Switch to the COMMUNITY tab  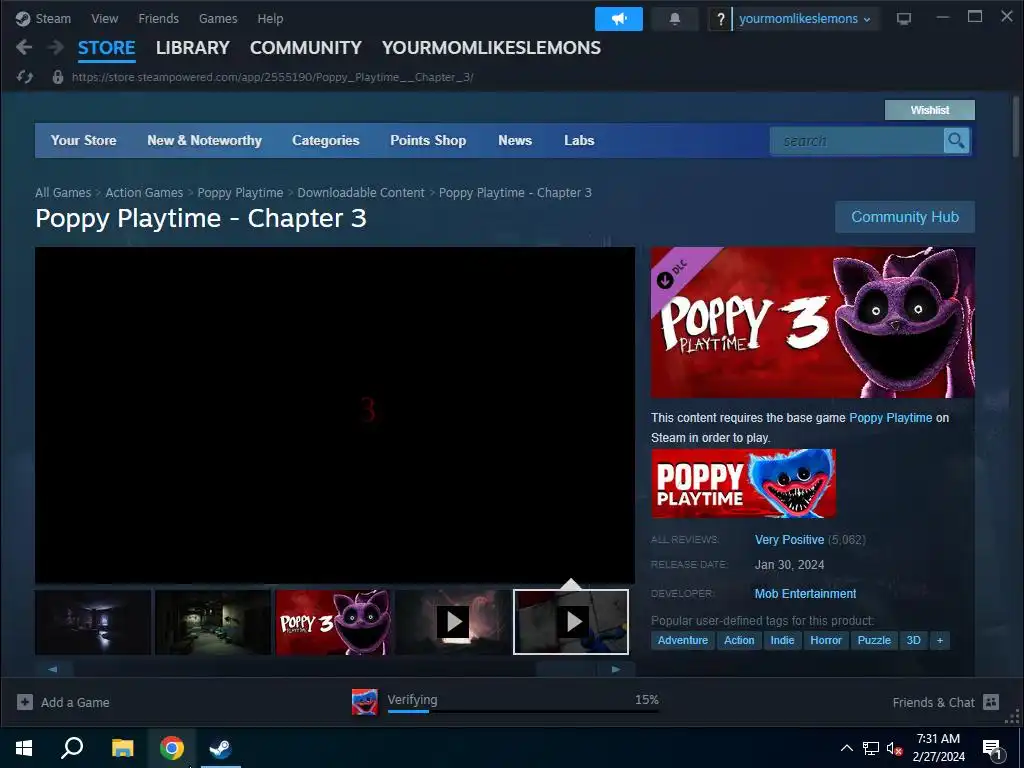pyautogui.click(x=306, y=48)
